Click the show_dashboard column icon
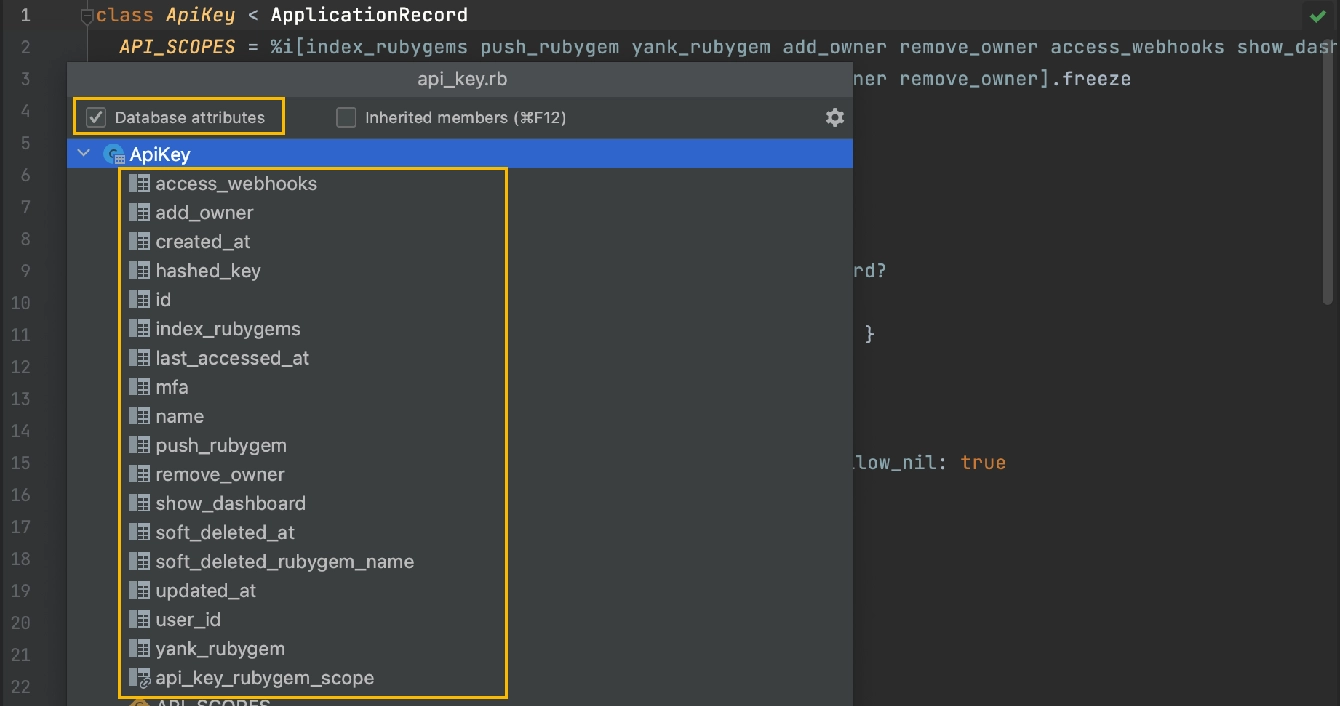 (x=140, y=503)
